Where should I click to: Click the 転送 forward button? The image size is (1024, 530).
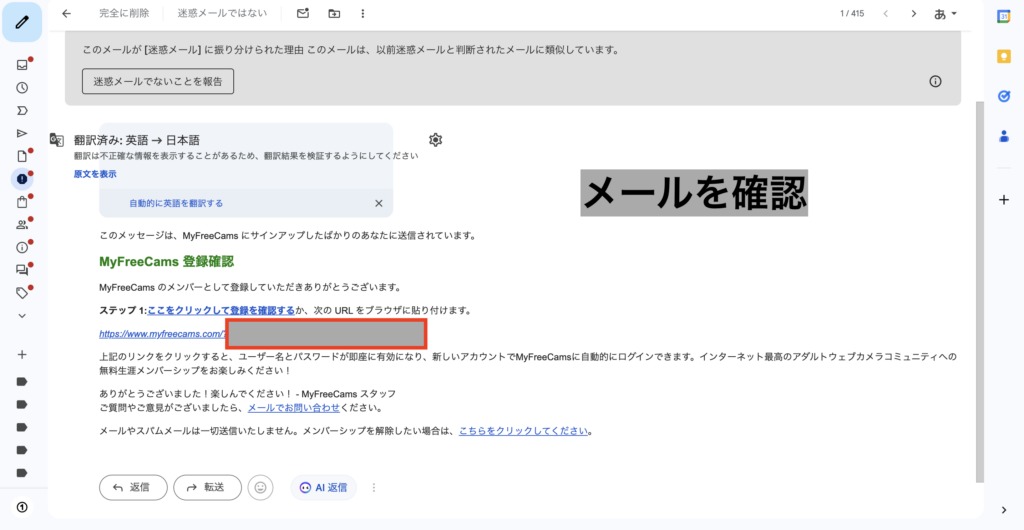coord(208,487)
